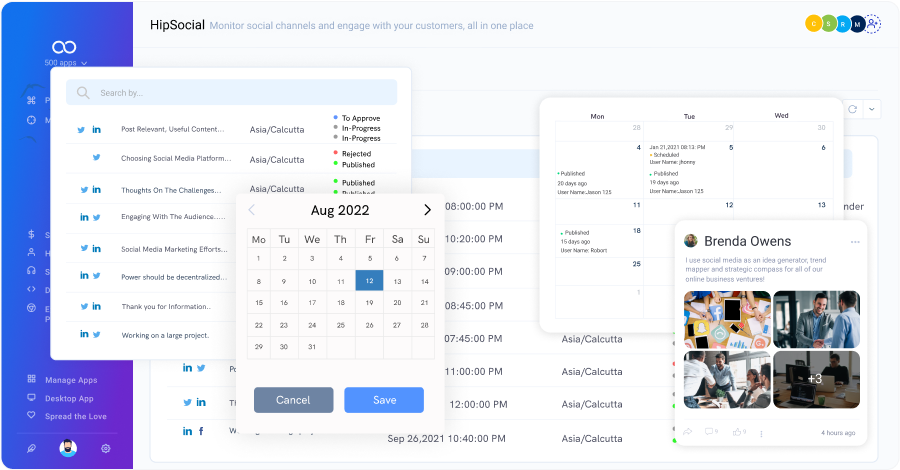This screenshot has height=470, width=900.
Task: Click the add user icon in header
Action: tap(872, 23)
